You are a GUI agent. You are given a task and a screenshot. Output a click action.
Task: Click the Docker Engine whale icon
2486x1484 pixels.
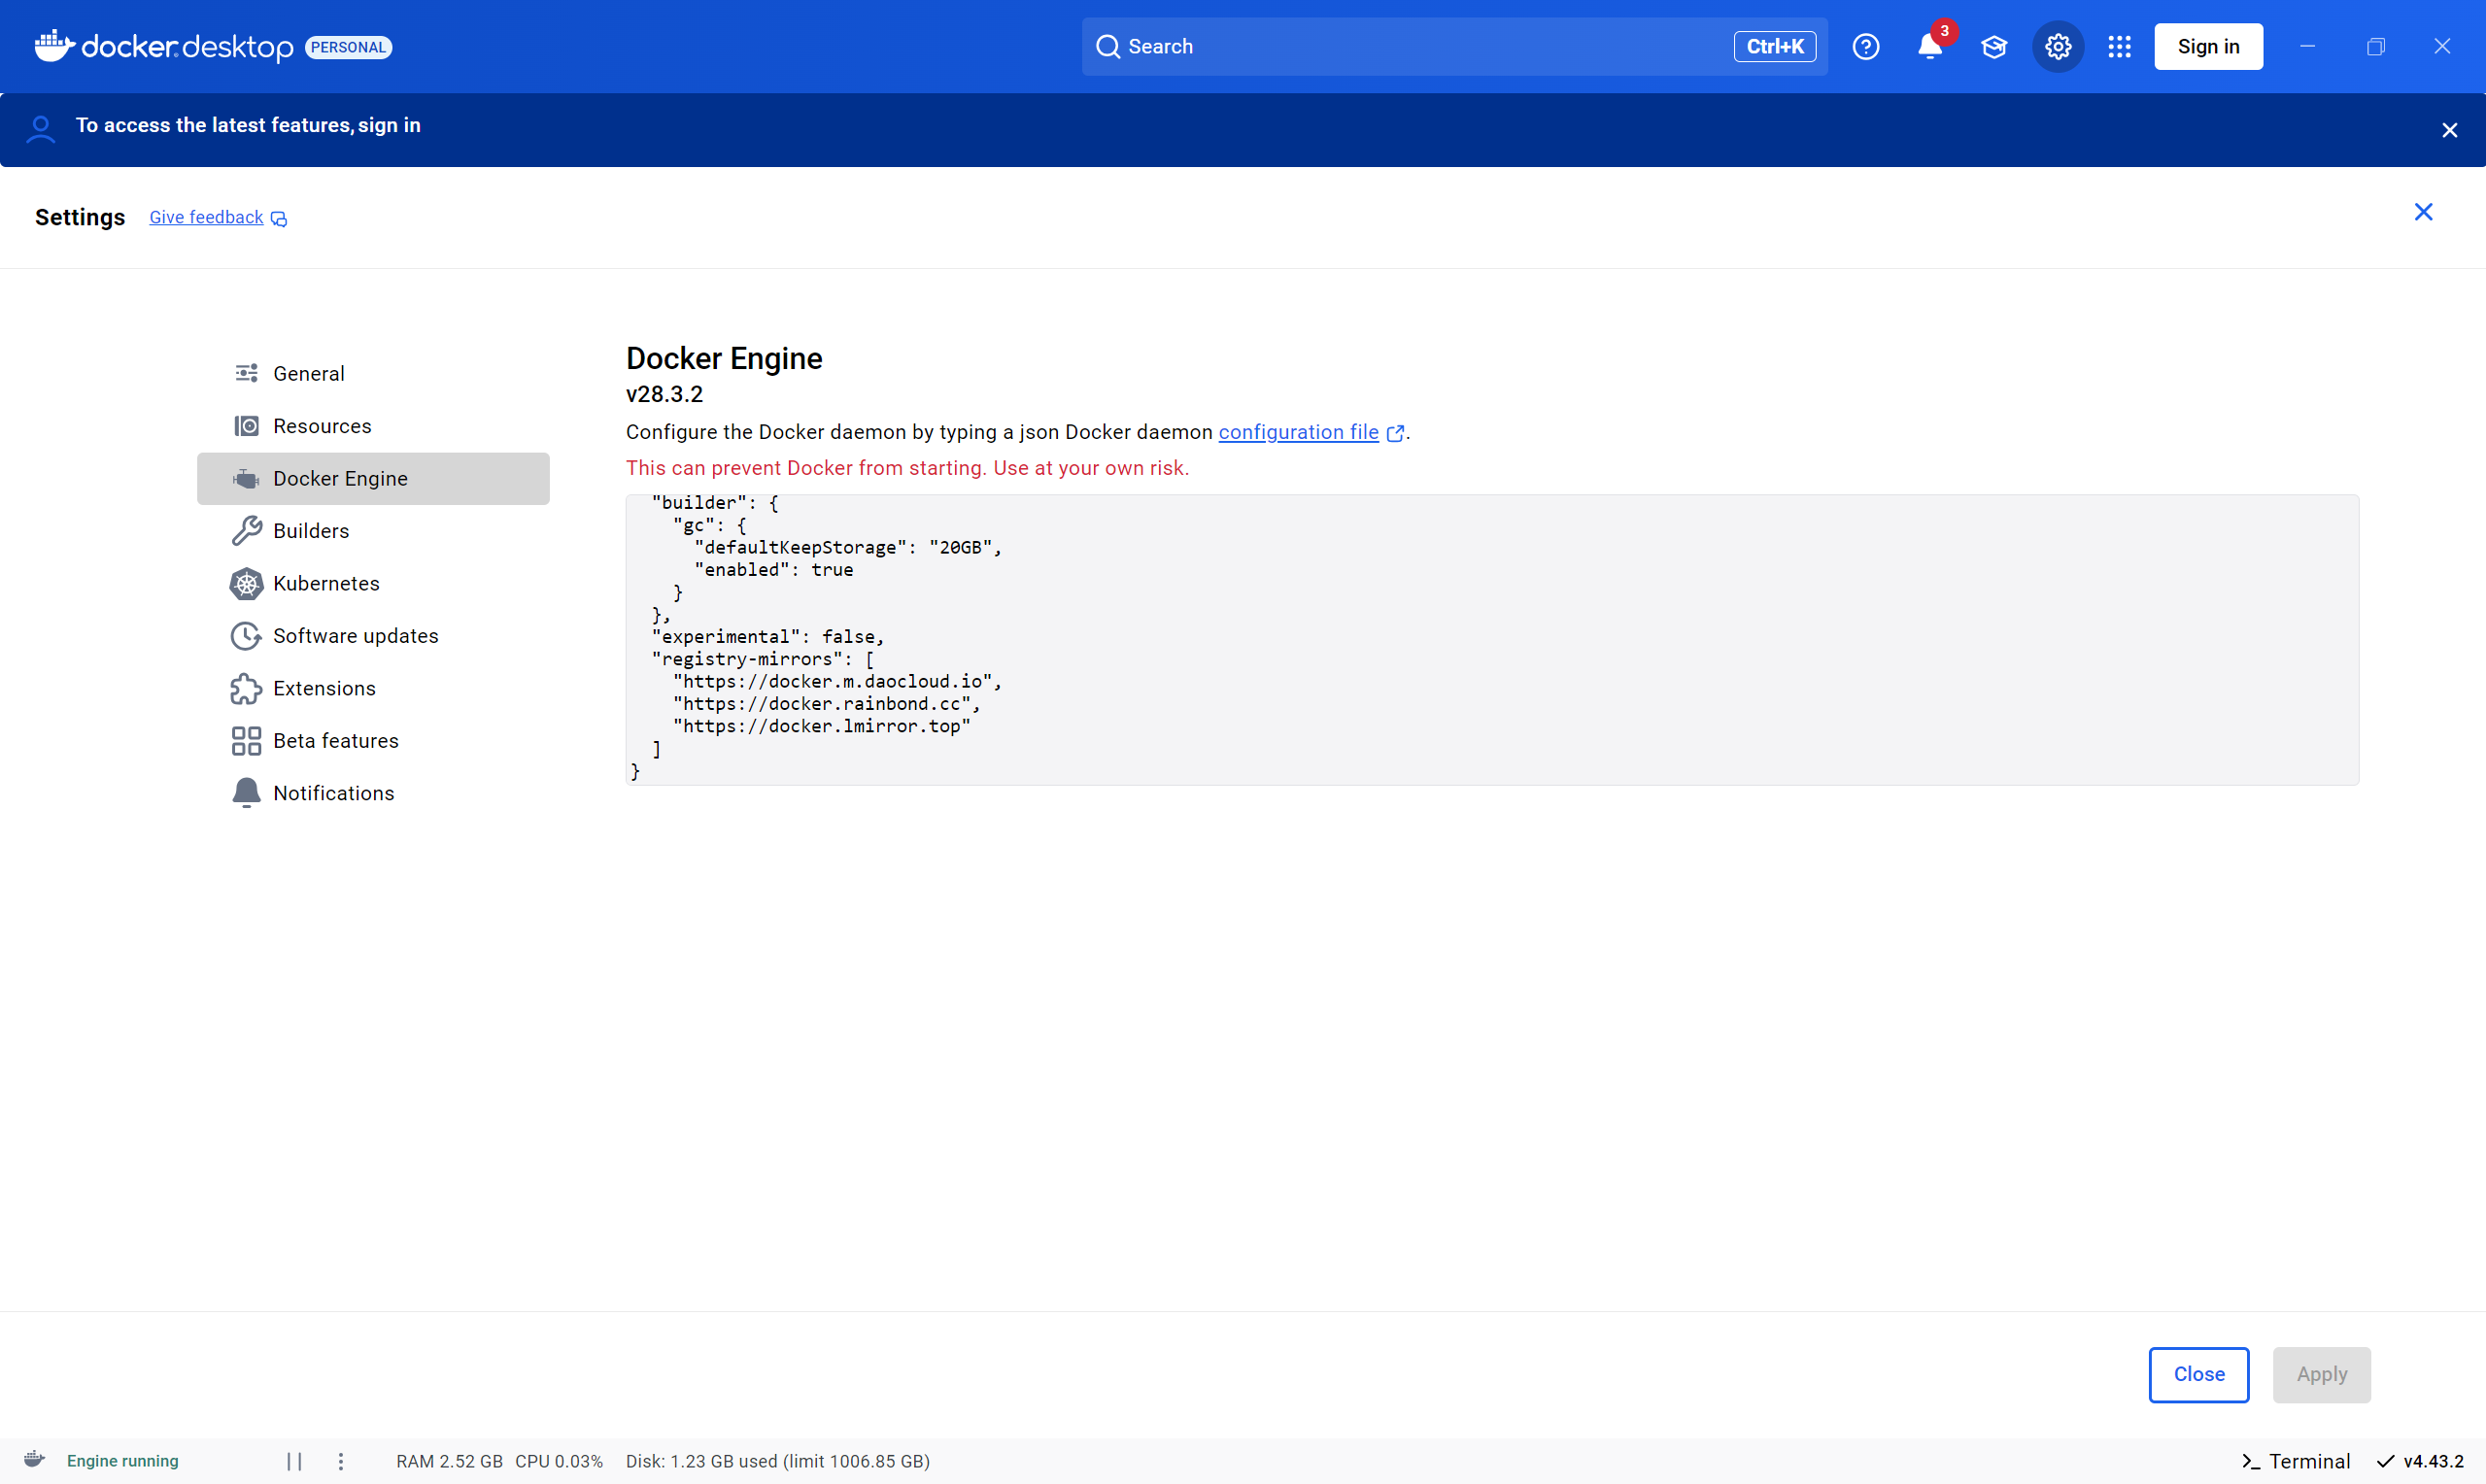click(246, 479)
